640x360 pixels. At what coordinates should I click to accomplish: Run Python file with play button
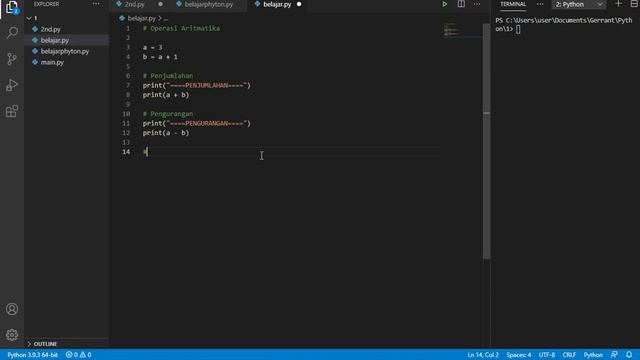pyautogui.click(x=444, y=4)
